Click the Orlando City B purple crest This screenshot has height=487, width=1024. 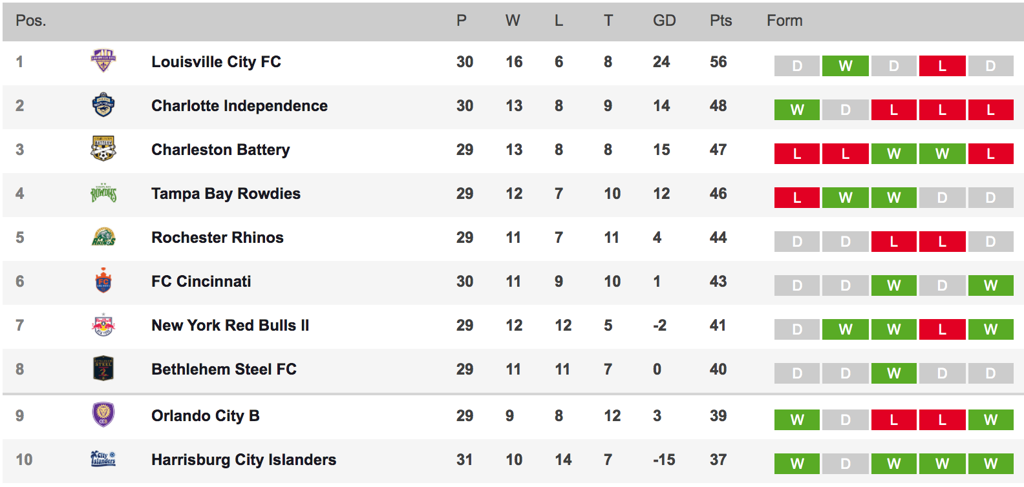tap(103, 416)
